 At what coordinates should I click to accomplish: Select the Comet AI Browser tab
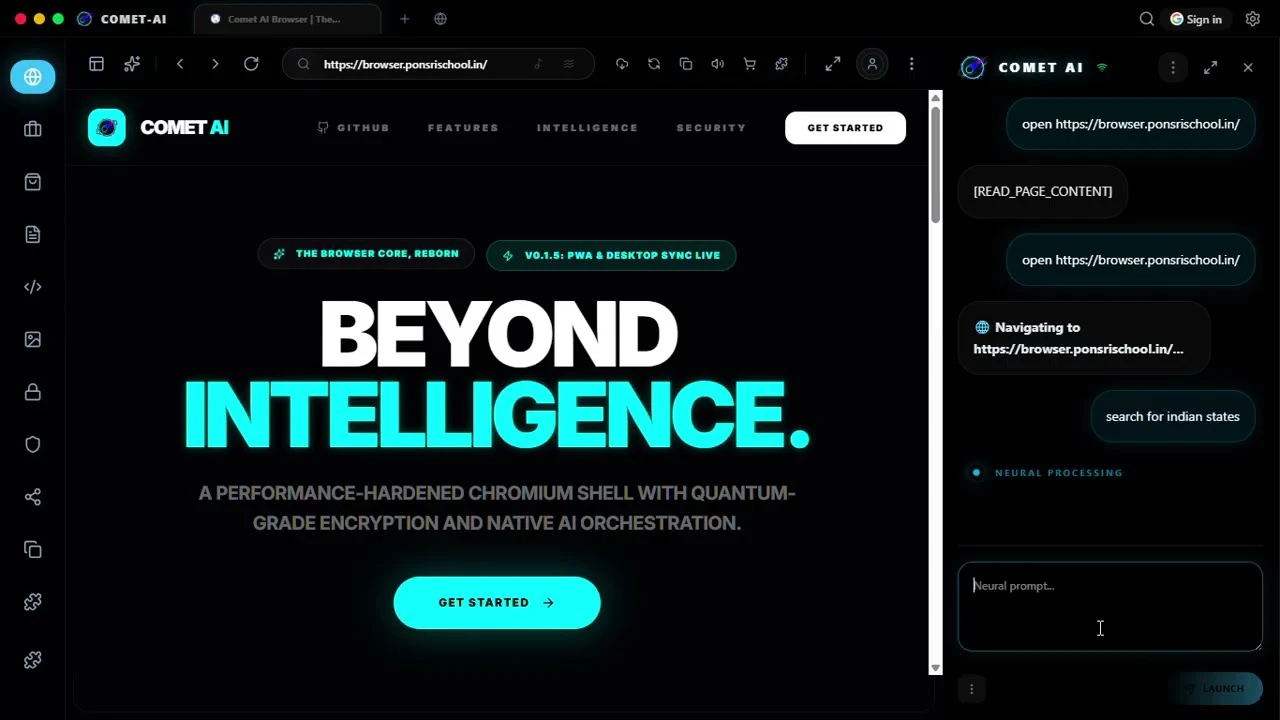click(287, 19)
